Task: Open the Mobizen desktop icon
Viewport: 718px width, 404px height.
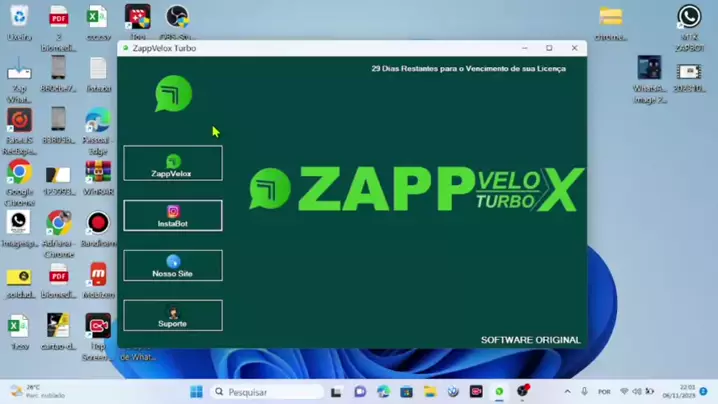Action: pyautogui.click(x=98, y=275)
